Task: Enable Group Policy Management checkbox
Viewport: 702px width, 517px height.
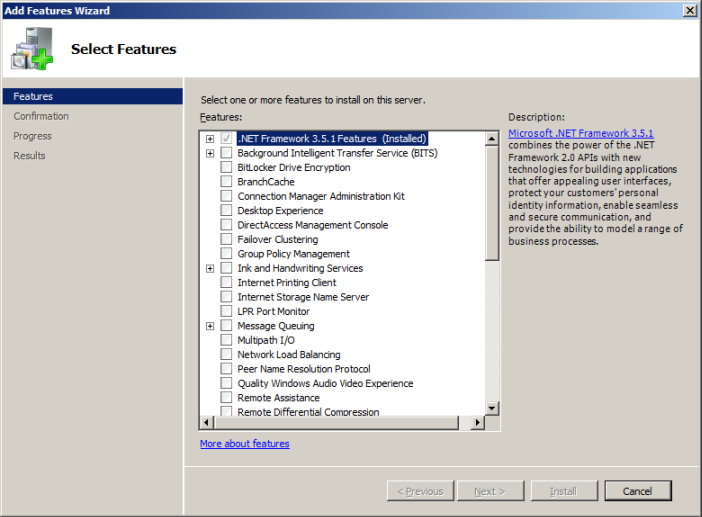Action: (226, 253)
